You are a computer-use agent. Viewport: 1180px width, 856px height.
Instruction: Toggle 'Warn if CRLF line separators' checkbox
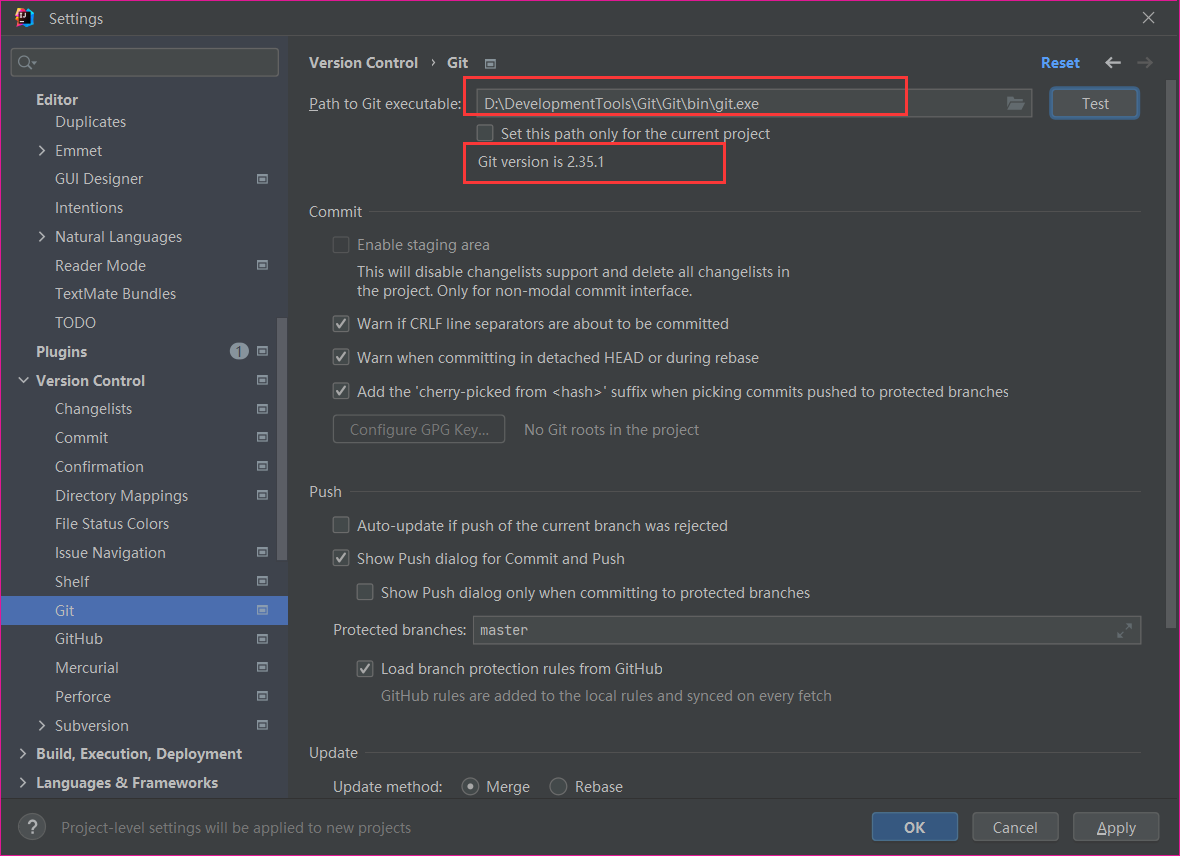(x=341, y=324)
